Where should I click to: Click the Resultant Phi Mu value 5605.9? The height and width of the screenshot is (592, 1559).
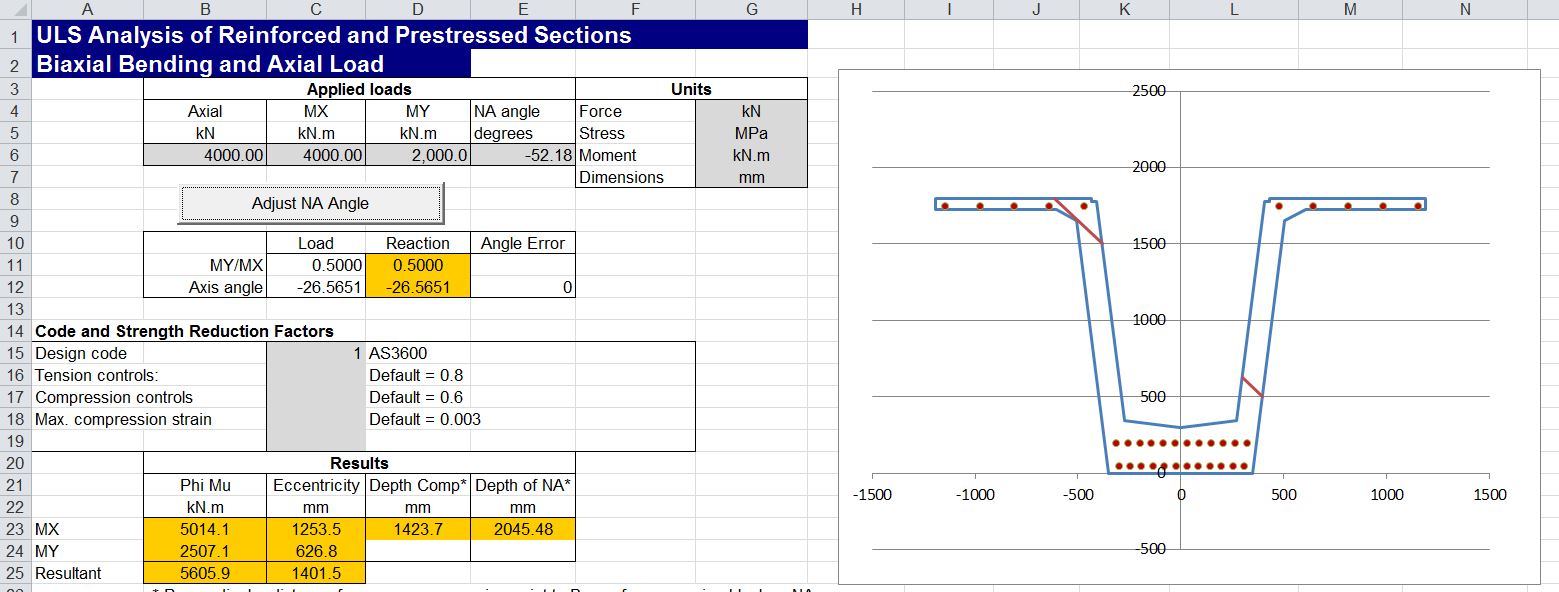205,573
